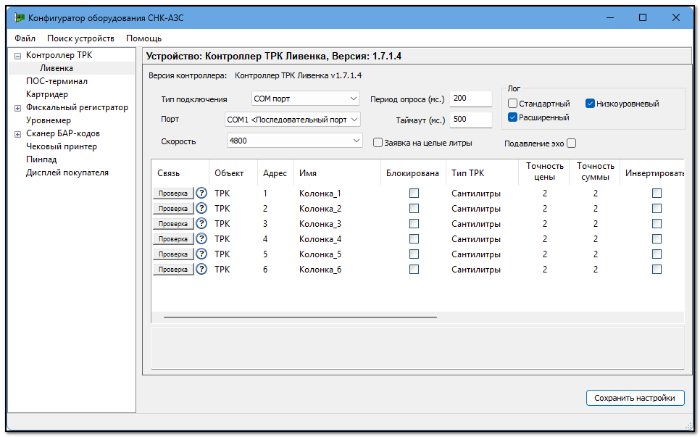The width and height of the screenshot is (700, 437).
Task: Click the Таймаут input field
Action: pyautogui.click(x=471, y=120)
